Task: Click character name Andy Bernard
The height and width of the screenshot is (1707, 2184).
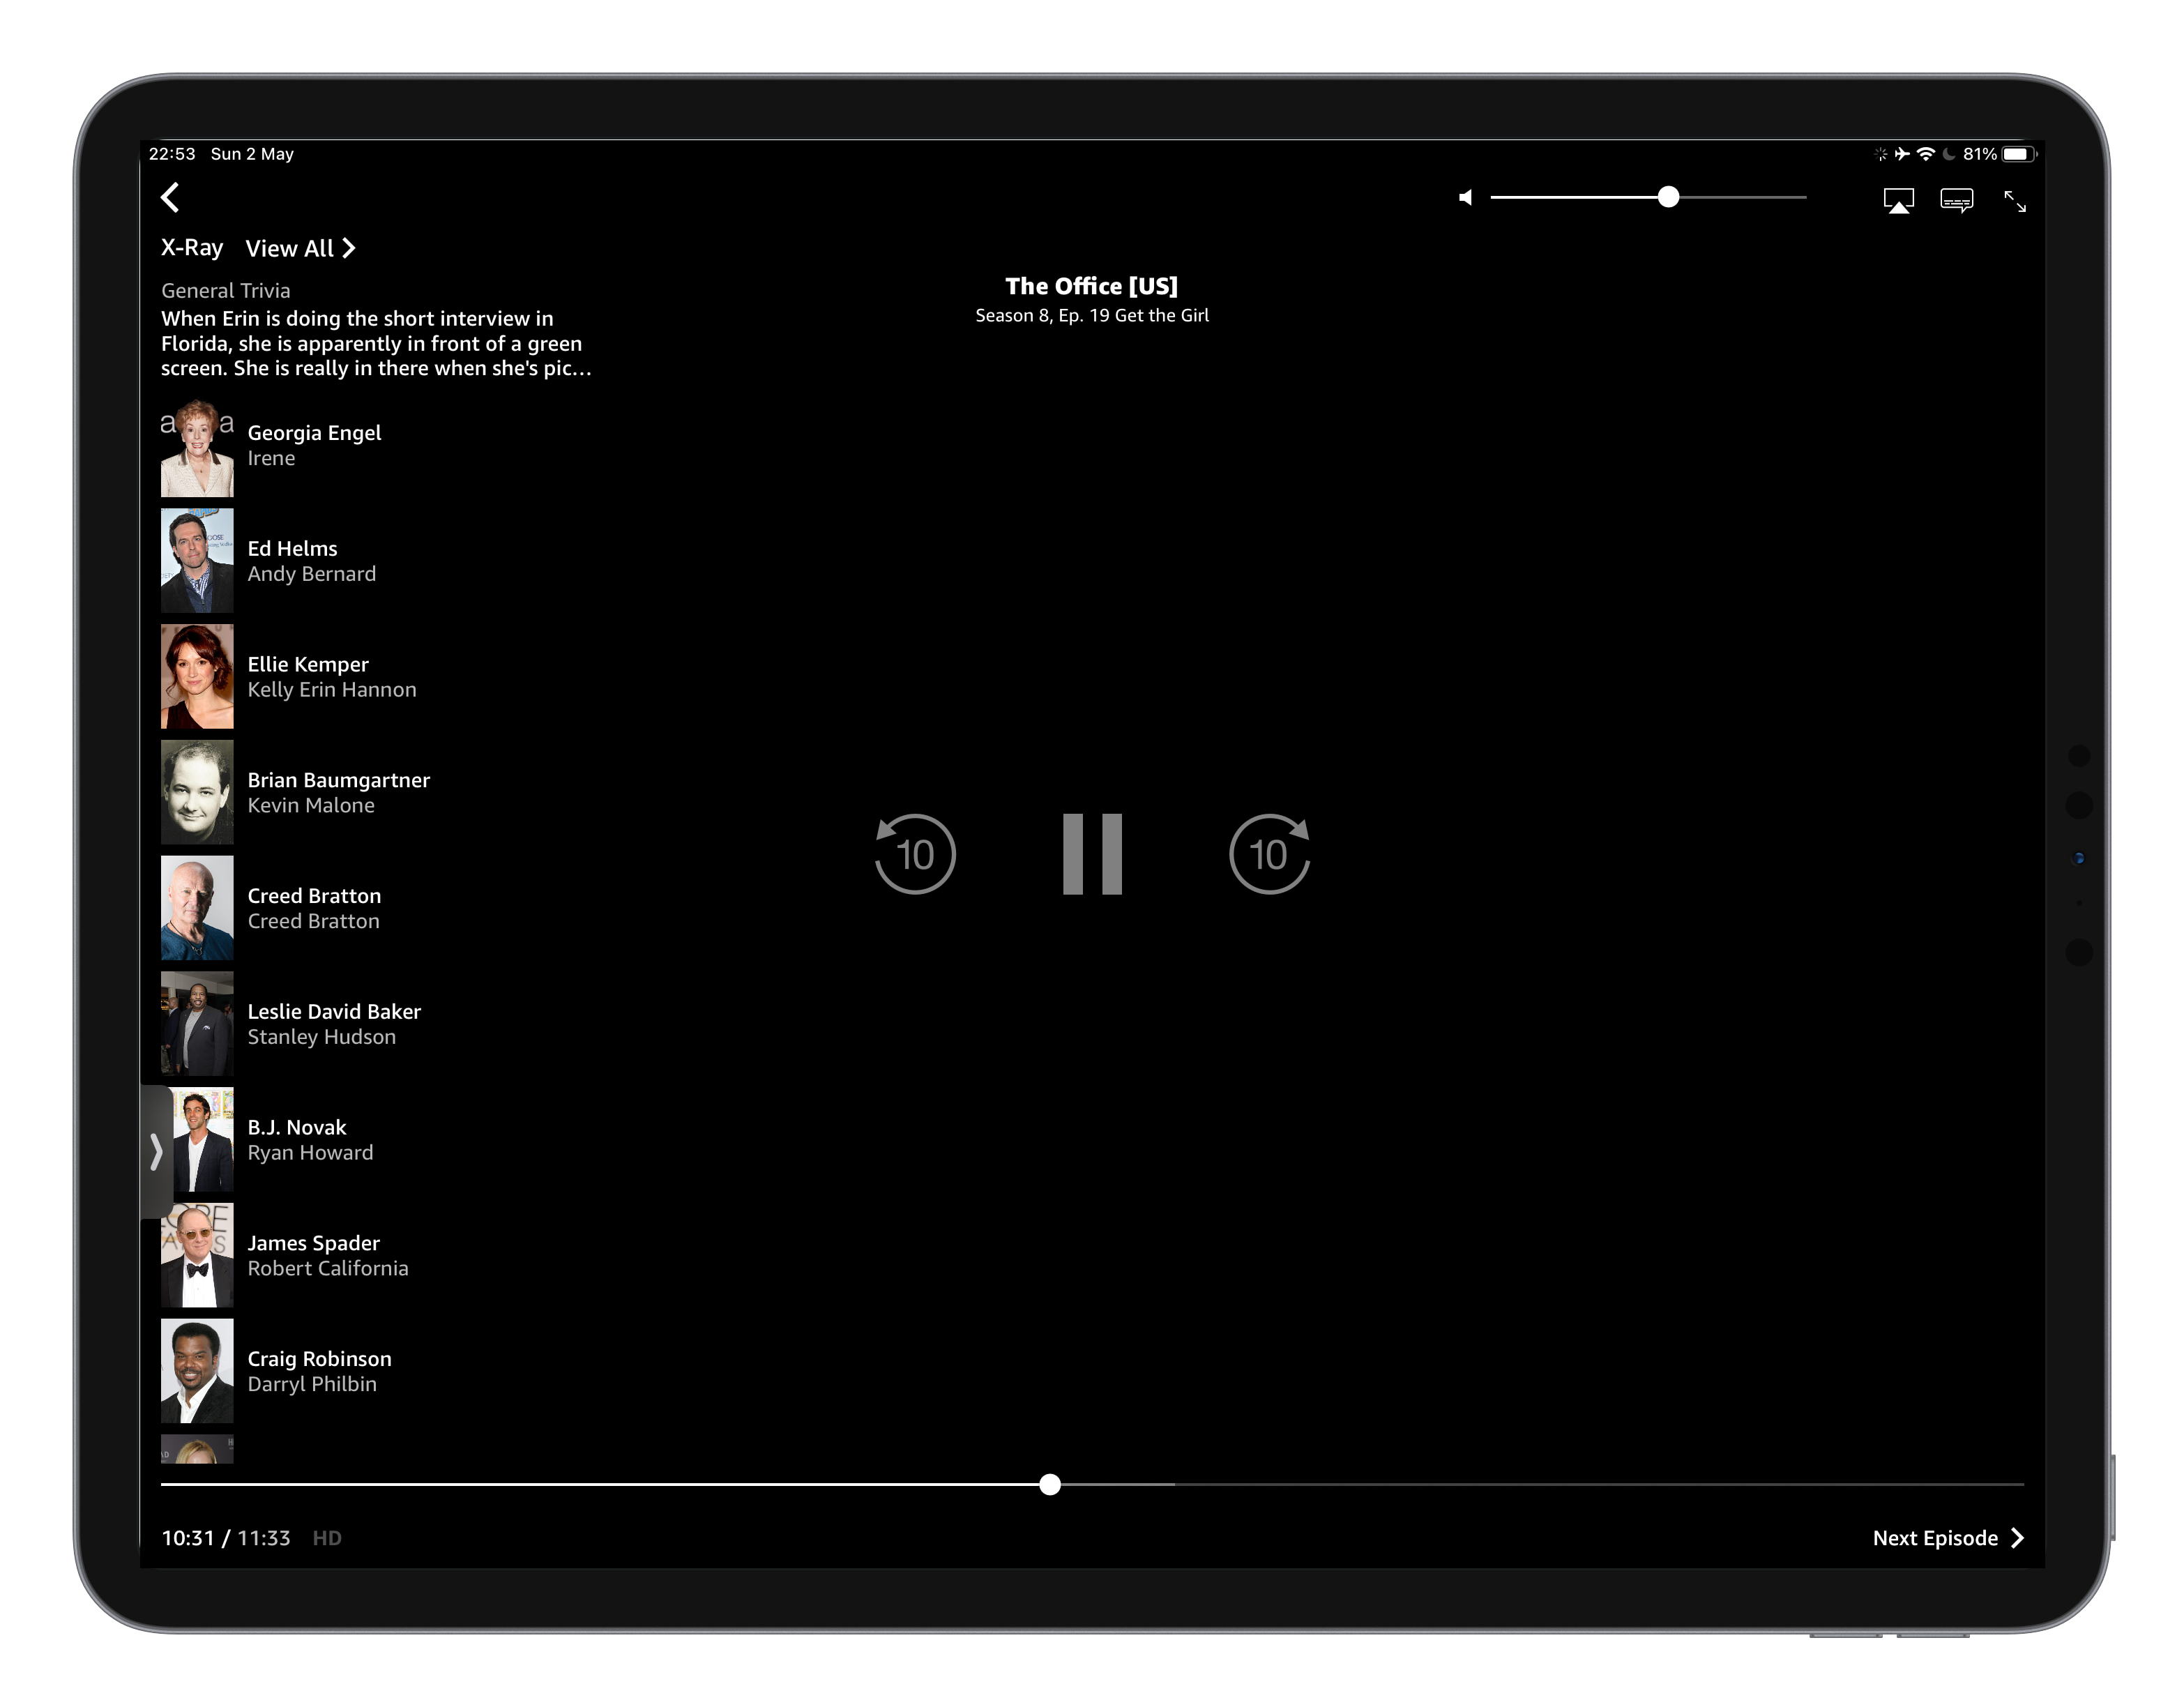Action: pyautogui.click(x=311, y=574)
